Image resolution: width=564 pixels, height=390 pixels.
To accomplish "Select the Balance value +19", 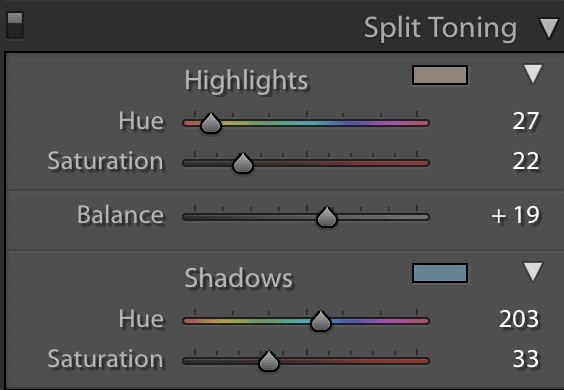I will click(x=515, y=215).
